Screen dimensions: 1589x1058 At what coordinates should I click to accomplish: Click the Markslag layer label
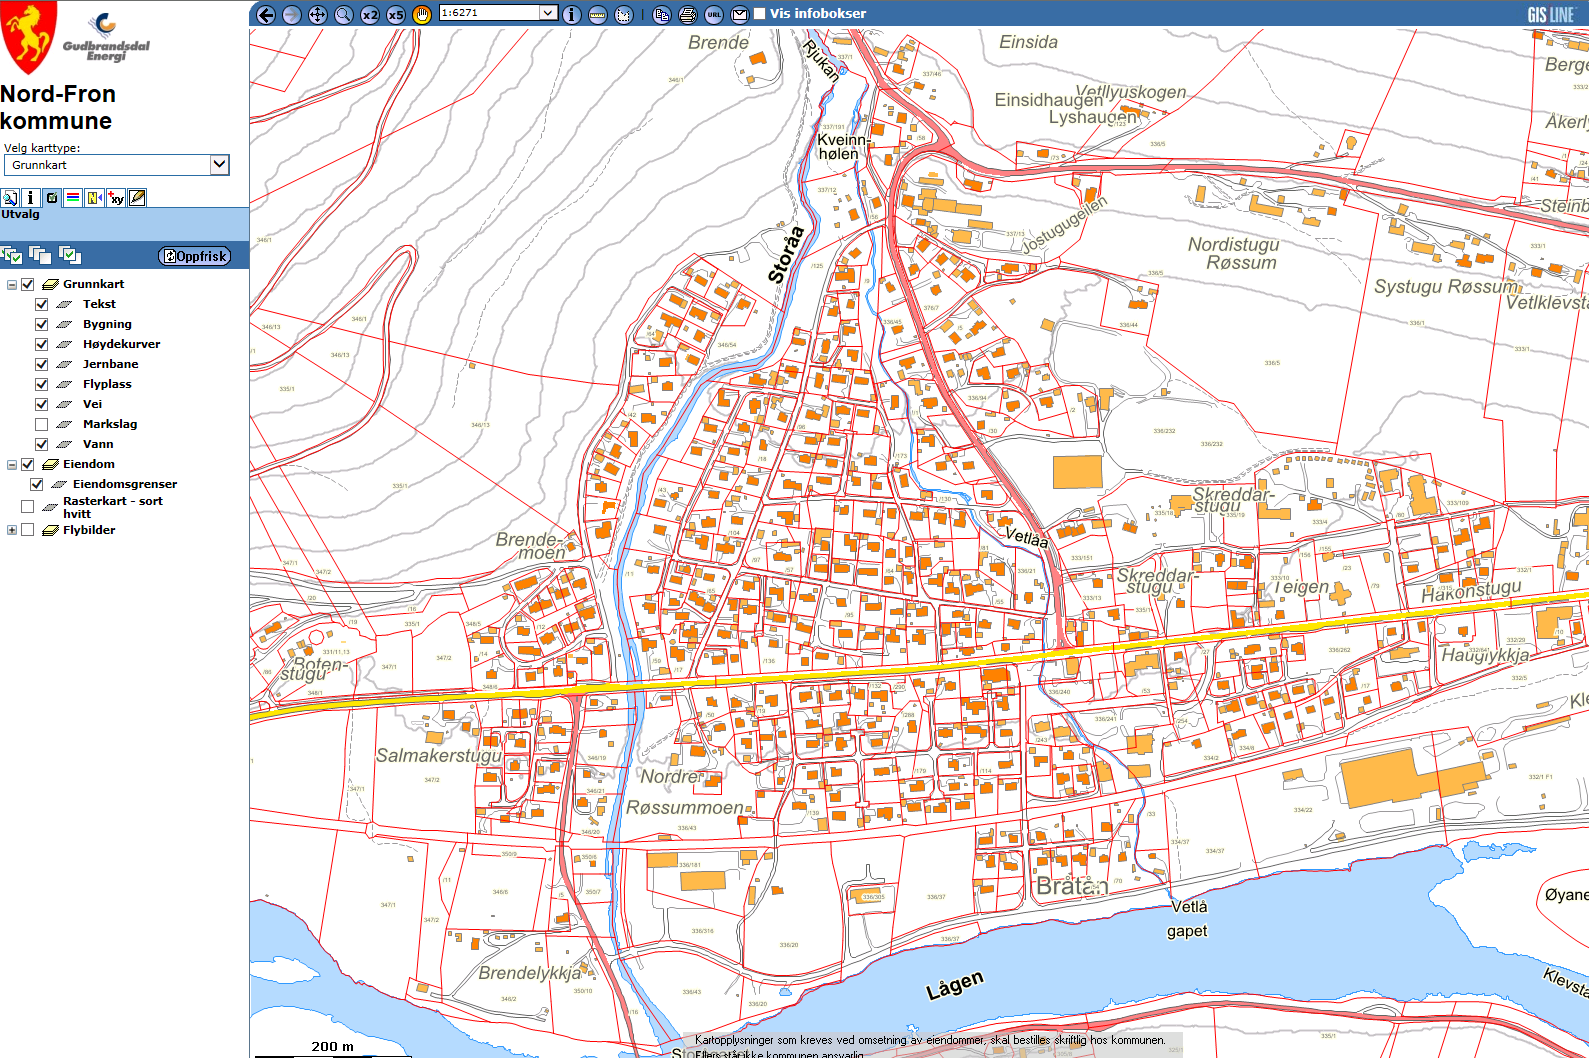(110, 424)
